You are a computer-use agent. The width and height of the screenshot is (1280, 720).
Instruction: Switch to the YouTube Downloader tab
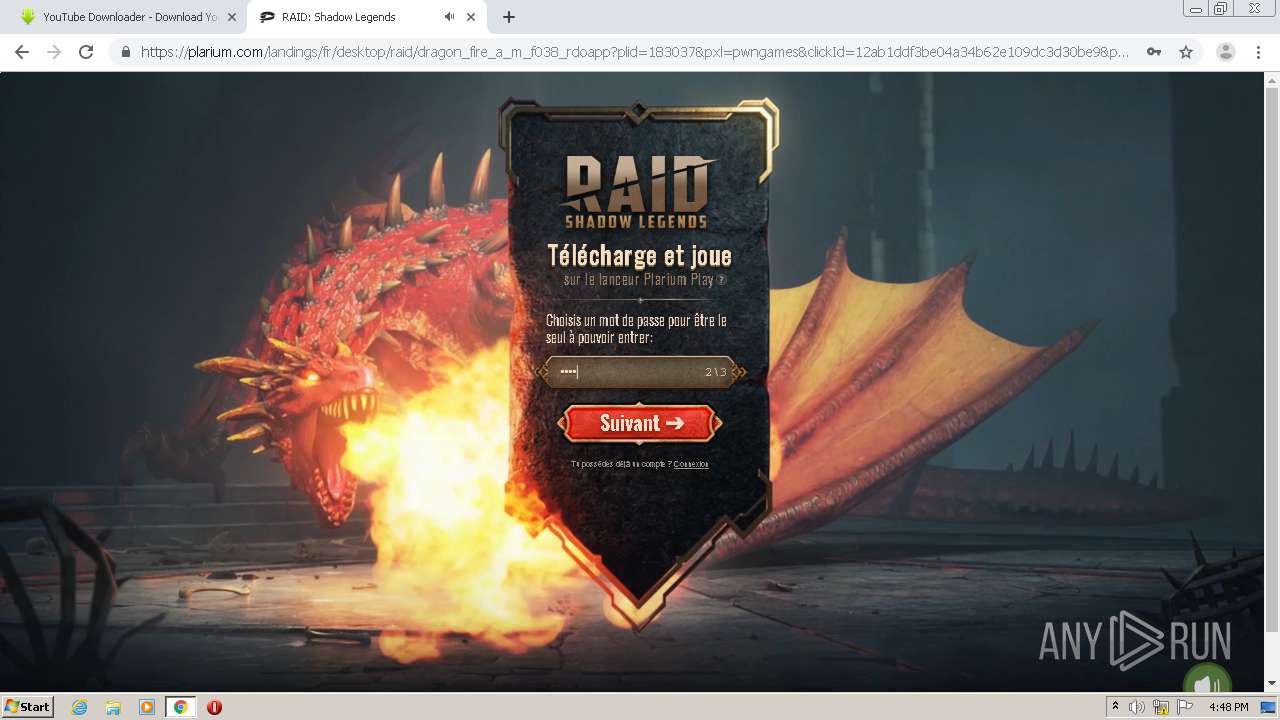120,17
